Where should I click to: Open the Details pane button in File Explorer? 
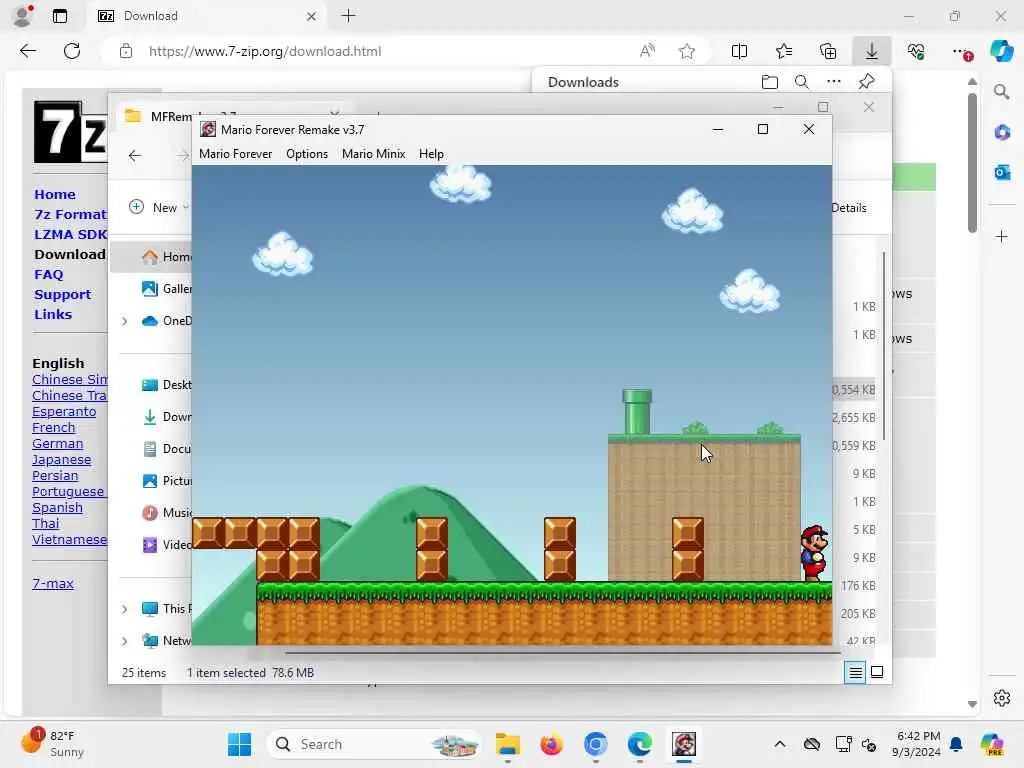(x=848, y=208)
